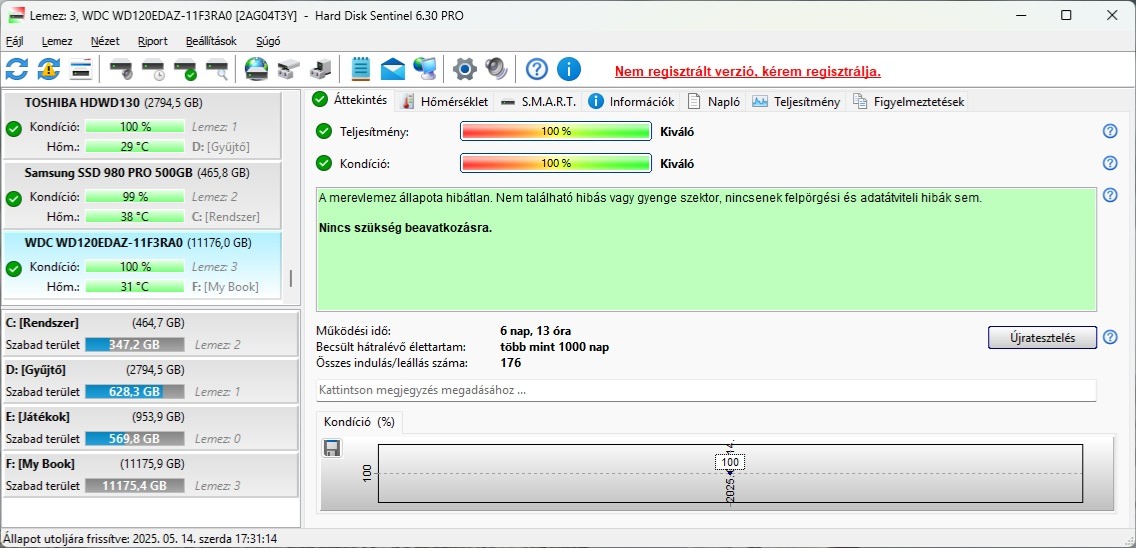The image size is (1136, 548).
Task: Click the main Kondíció 100 % gradient bar
Action: (556, 163)
